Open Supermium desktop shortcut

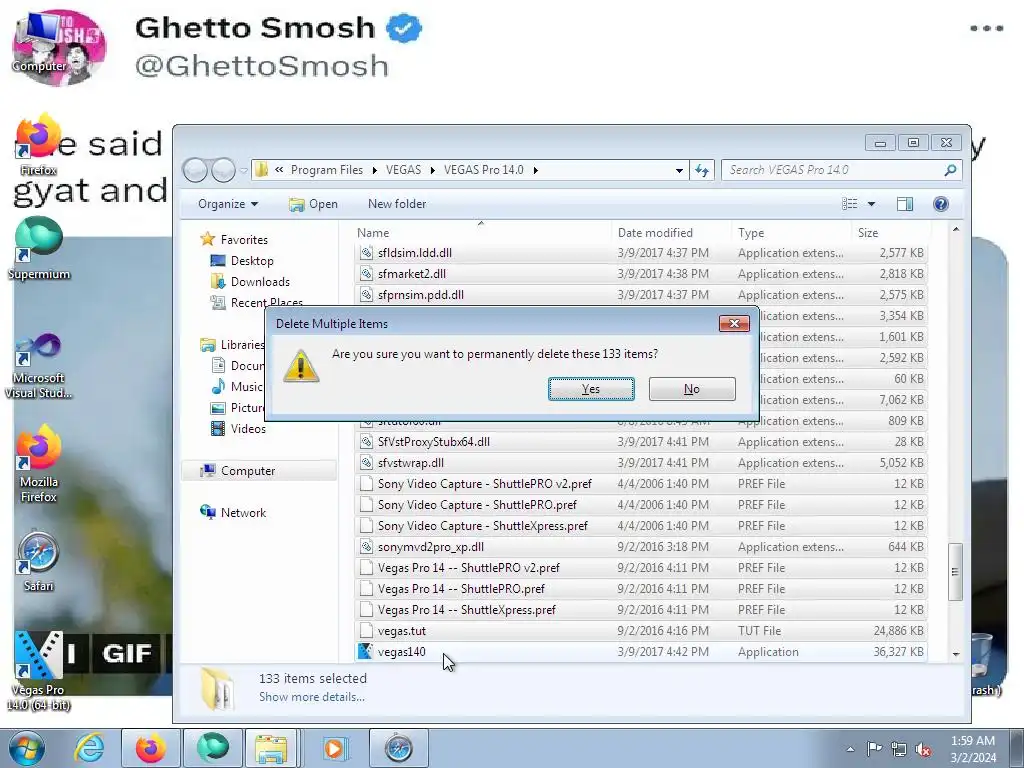click(x=39, y=249)
